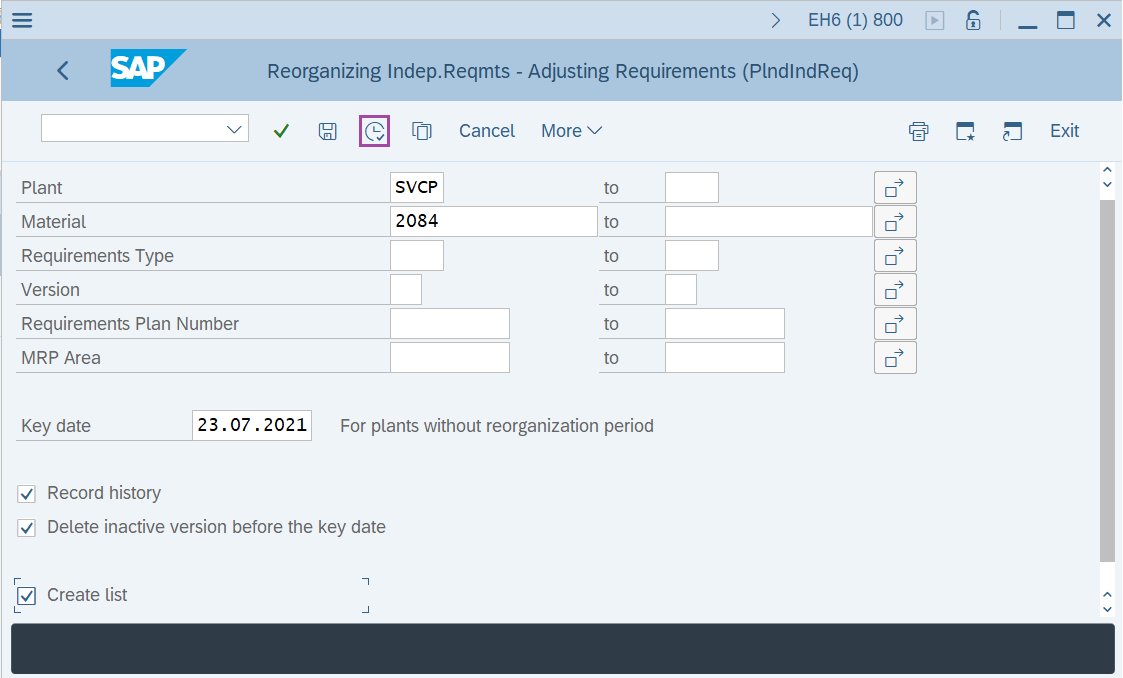Expand the command field dropdown
The image size is (1123, 678).
(x=235, y=129)
